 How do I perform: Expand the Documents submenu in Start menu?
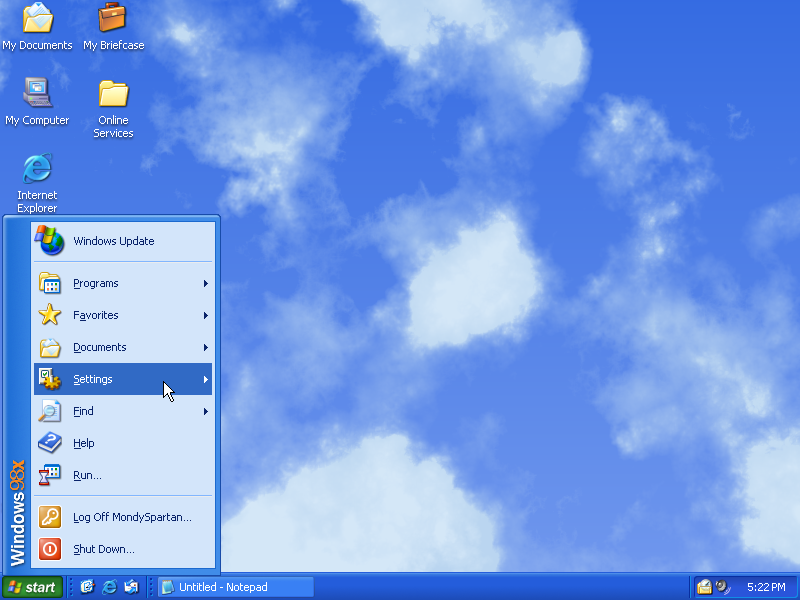pos(122,347)
